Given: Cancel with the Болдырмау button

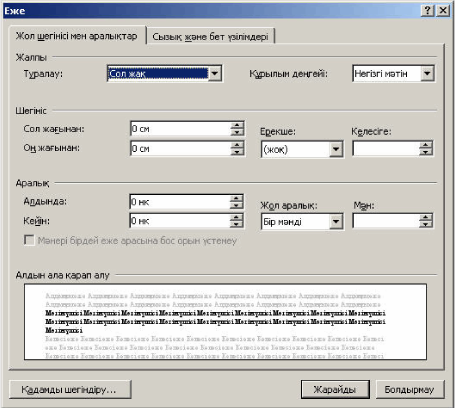Looking at the screenshot, I should (410, 389).
